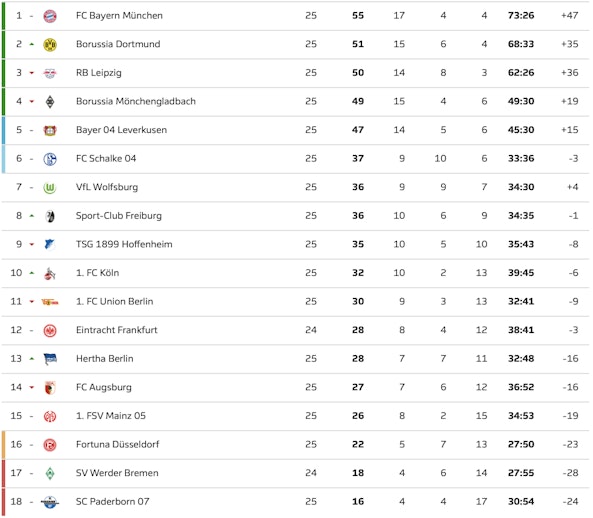Open the Fortuna Düsseldorf team page
Image resolution: width=593 pixels, height=518 pixels.
tap(118, 444)
